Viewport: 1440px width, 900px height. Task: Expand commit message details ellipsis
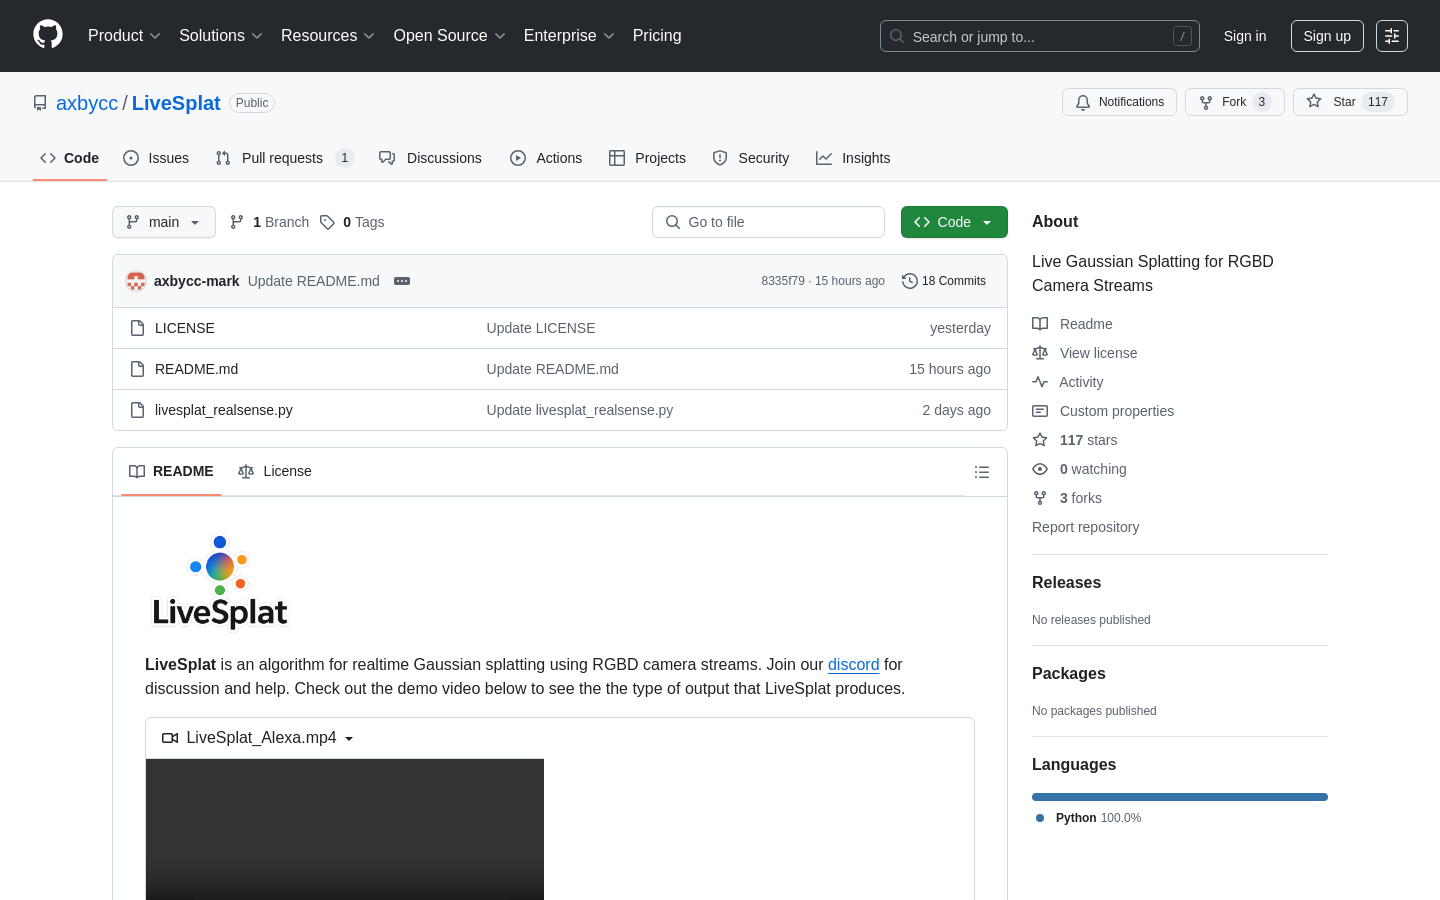pyautogui.click(x=402, y=281)
